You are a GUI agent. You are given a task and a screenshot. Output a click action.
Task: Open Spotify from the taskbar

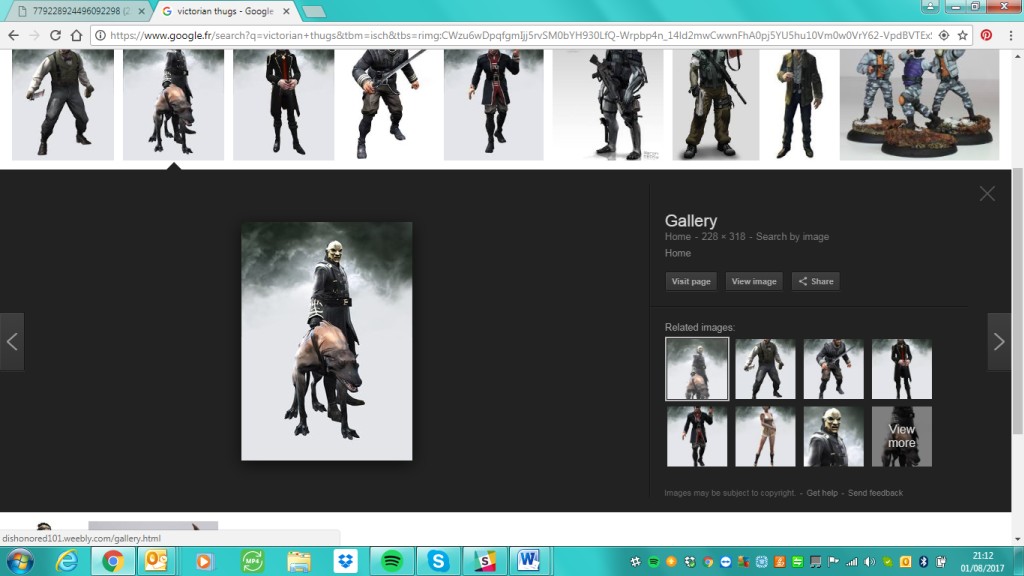click(x=392, y=561)
